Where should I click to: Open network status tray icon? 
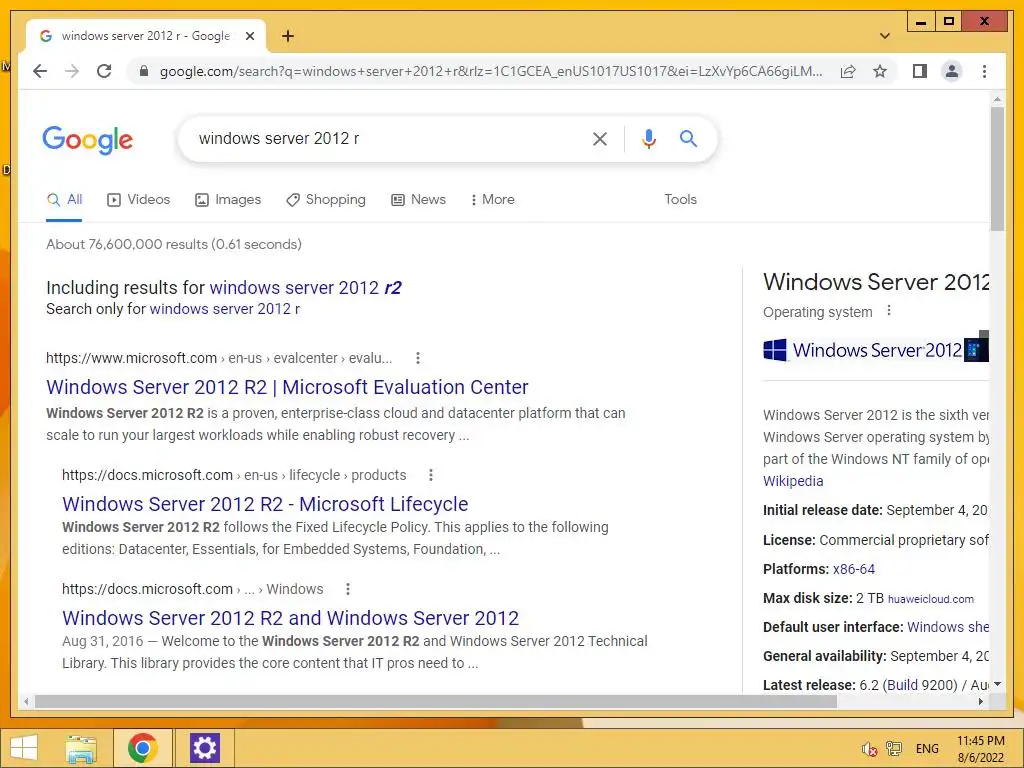[x=893, y=749]
